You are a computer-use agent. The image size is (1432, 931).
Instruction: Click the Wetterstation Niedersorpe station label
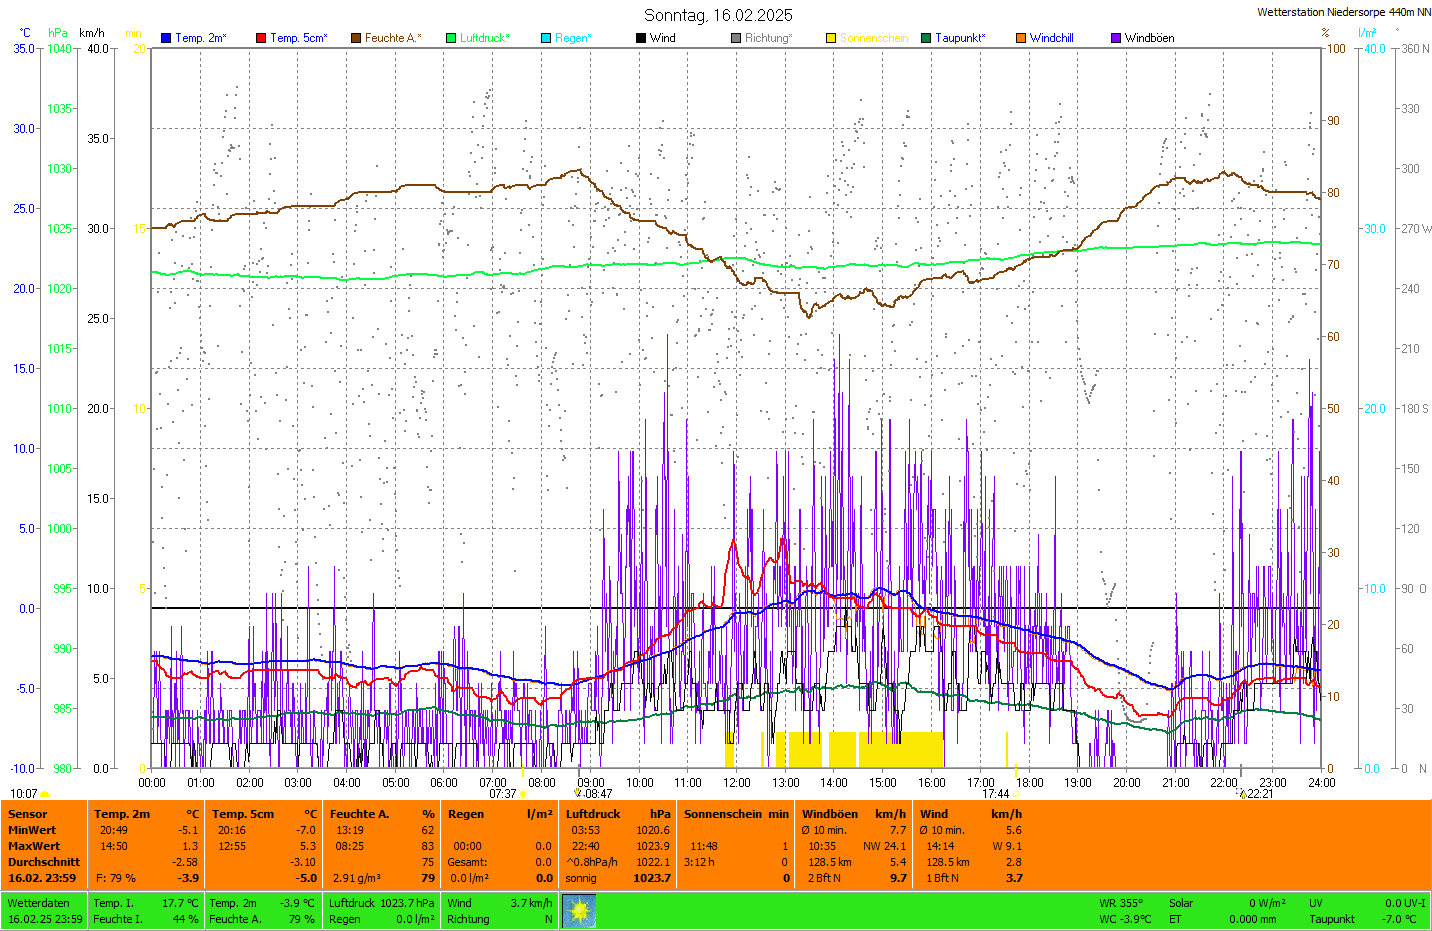click(x=1343, y=12)
